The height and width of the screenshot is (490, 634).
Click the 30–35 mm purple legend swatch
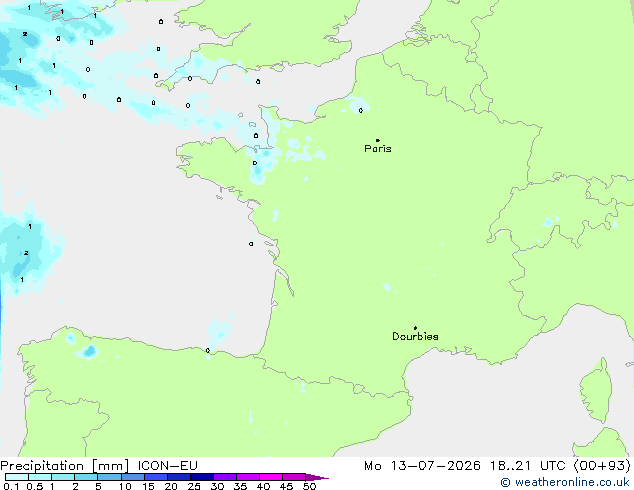225,477
